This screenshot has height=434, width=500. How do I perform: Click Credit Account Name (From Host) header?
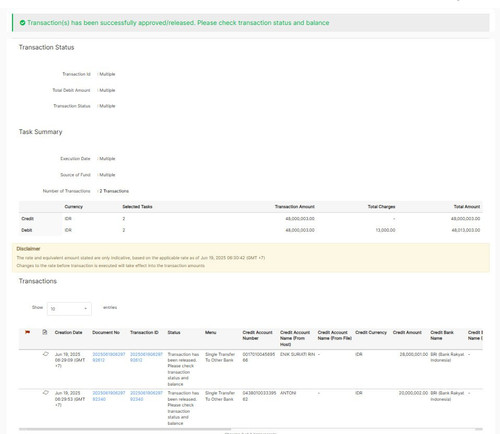coord(295,338)
